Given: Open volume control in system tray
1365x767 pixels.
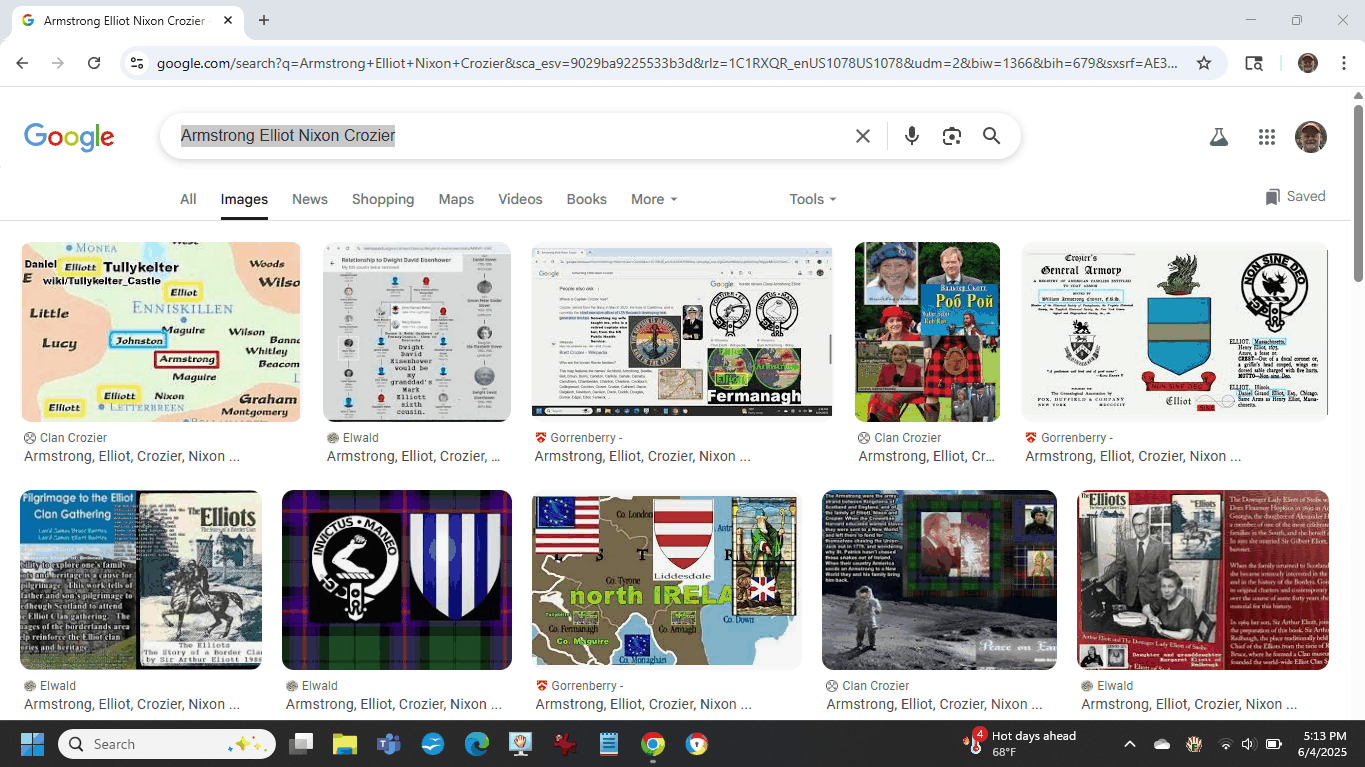Looking at the screenshot, I should (x=1248, y=744).
